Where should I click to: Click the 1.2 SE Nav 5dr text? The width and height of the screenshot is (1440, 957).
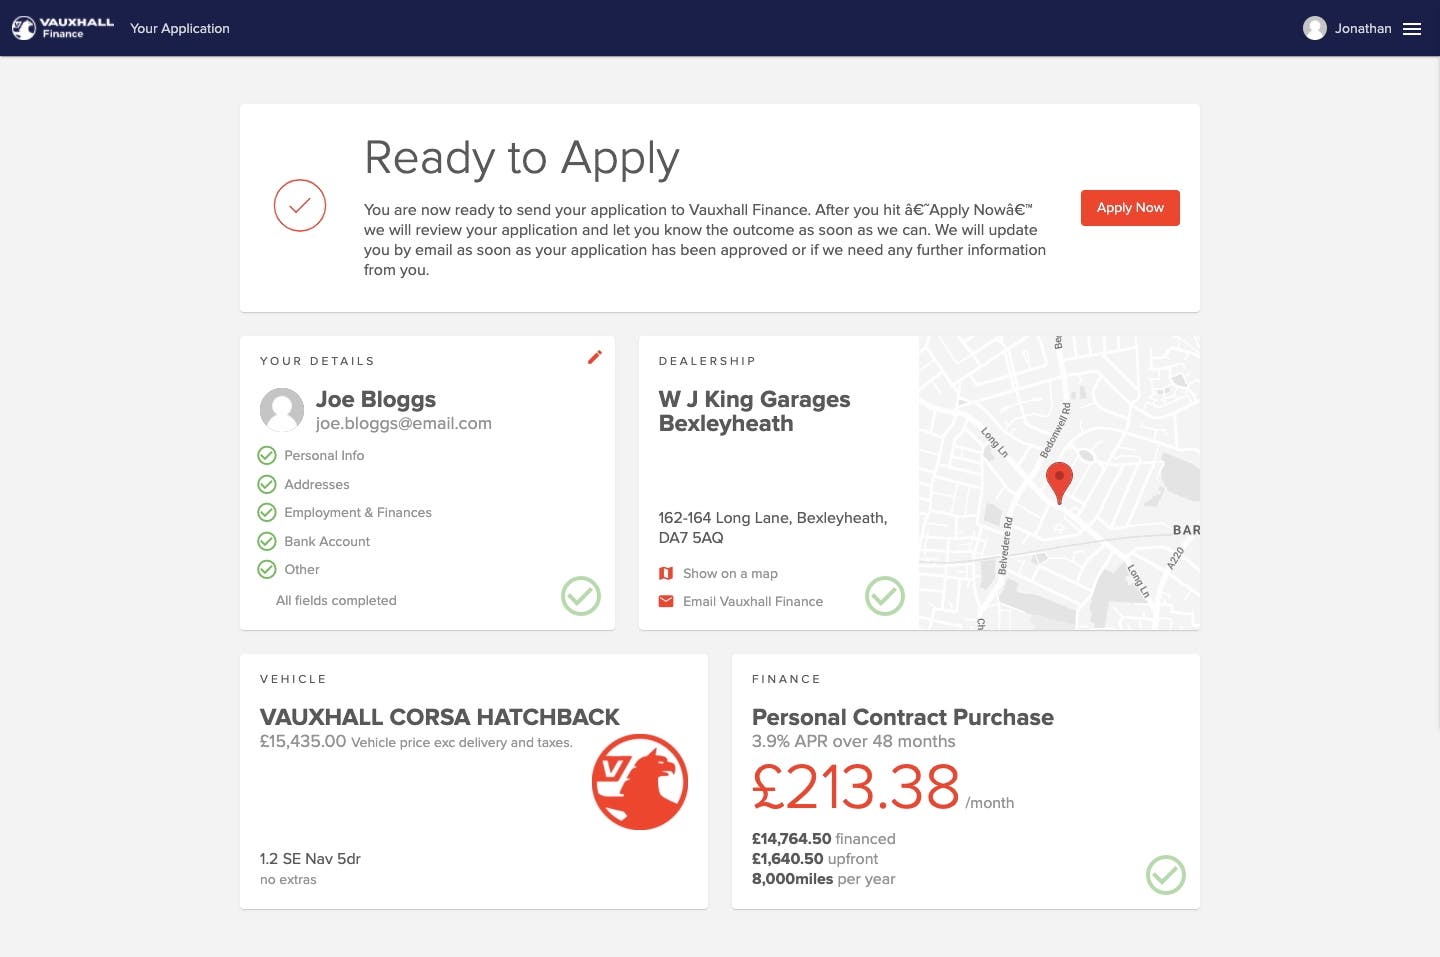click(x=310, y=859)
